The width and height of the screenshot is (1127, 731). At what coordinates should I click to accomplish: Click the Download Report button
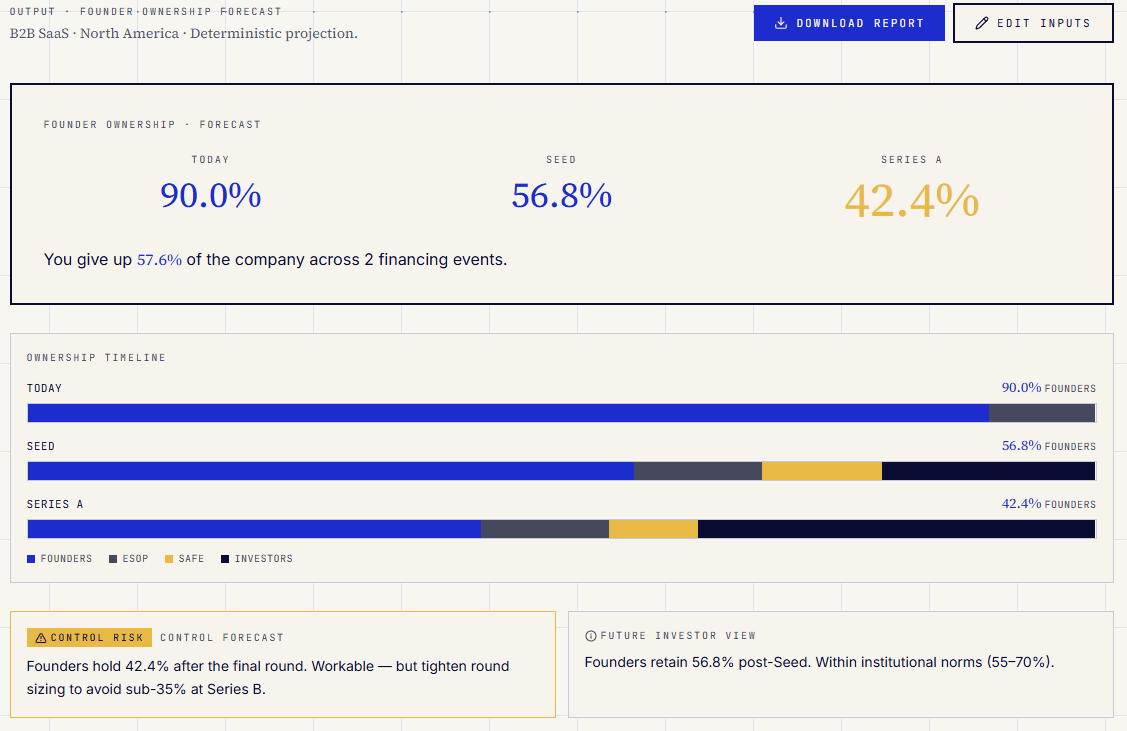849,23
